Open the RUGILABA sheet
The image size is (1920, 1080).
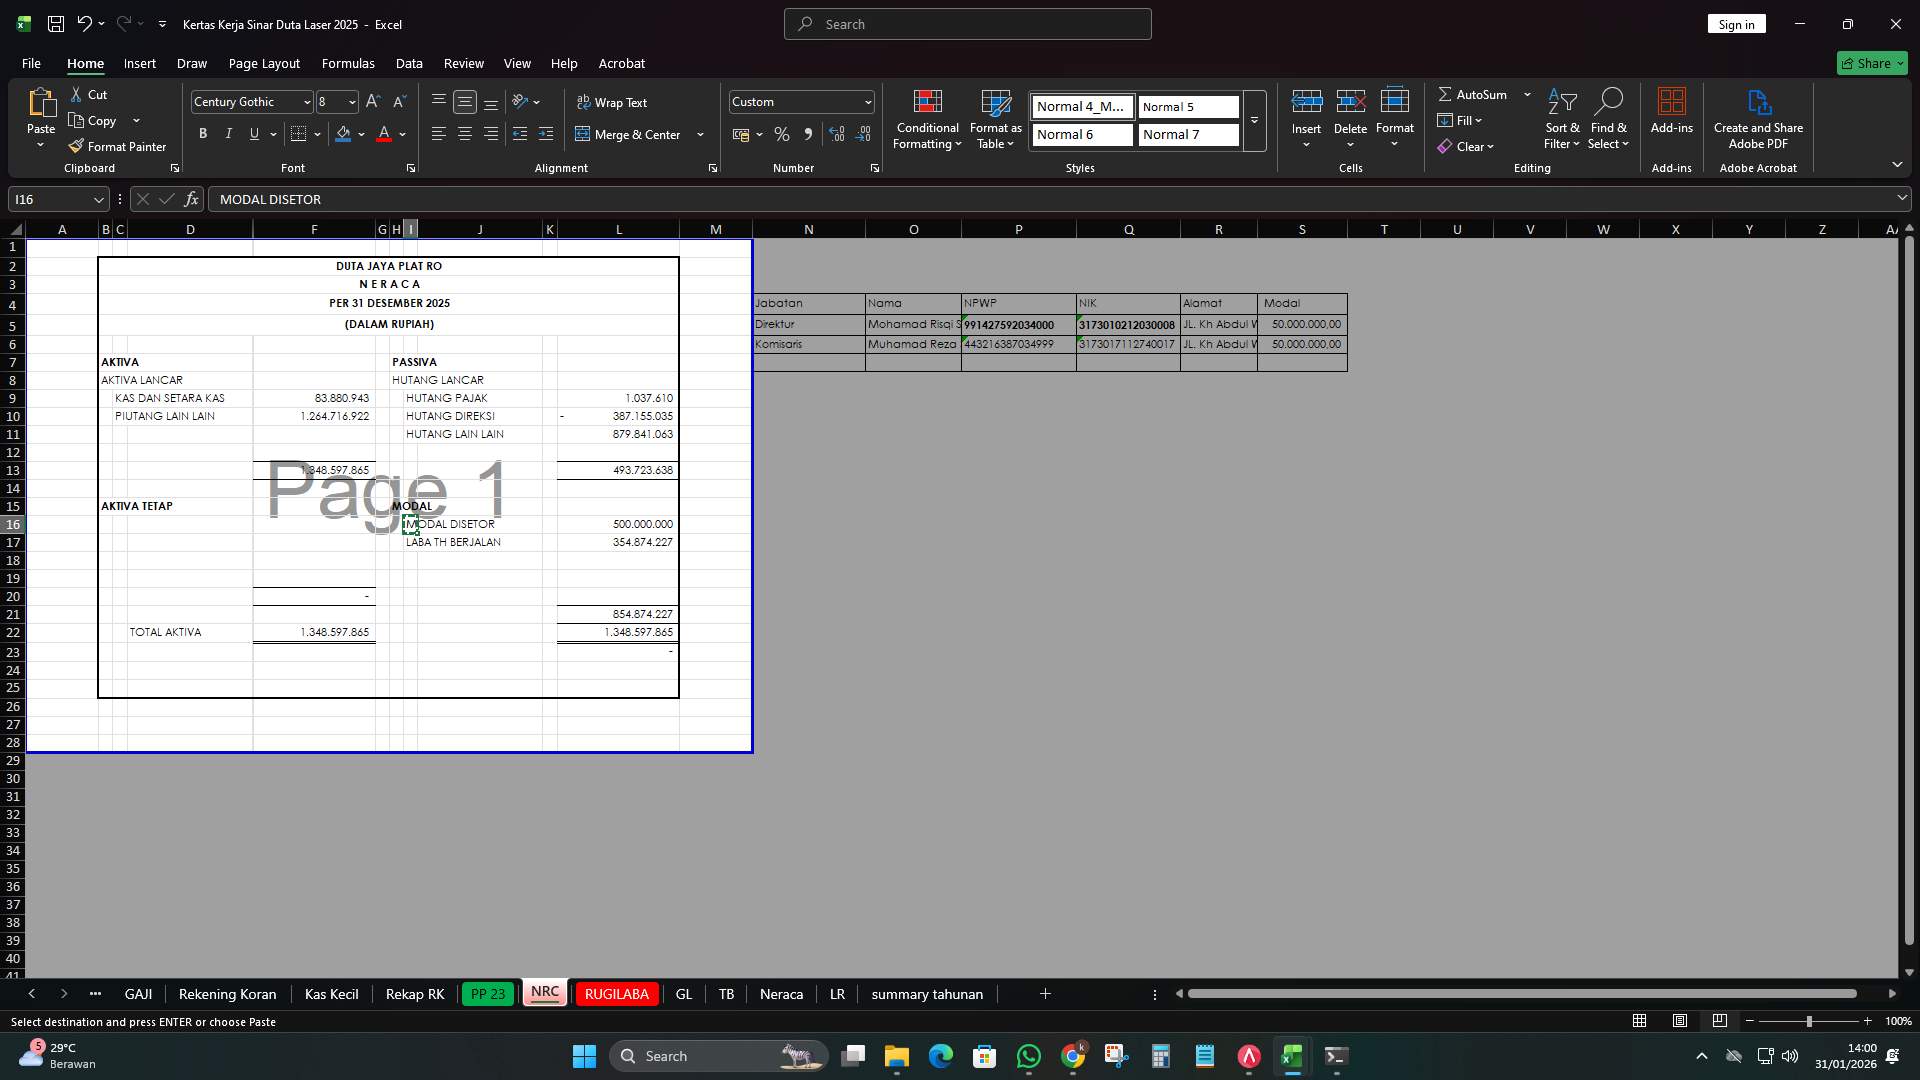[x=617, y=994]
